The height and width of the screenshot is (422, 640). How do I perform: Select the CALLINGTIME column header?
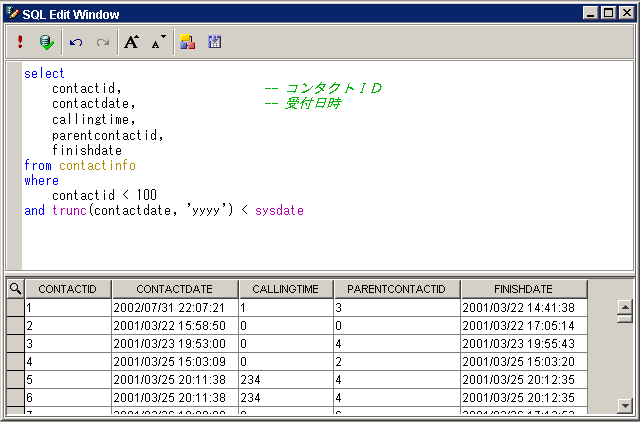click(x=285, y=289)
